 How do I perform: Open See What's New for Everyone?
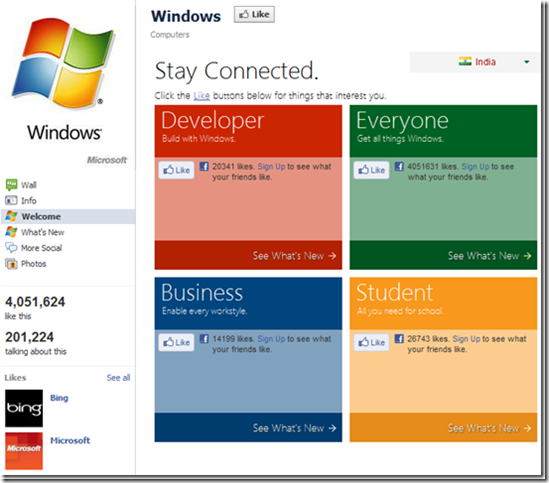(x=489, y=256)
